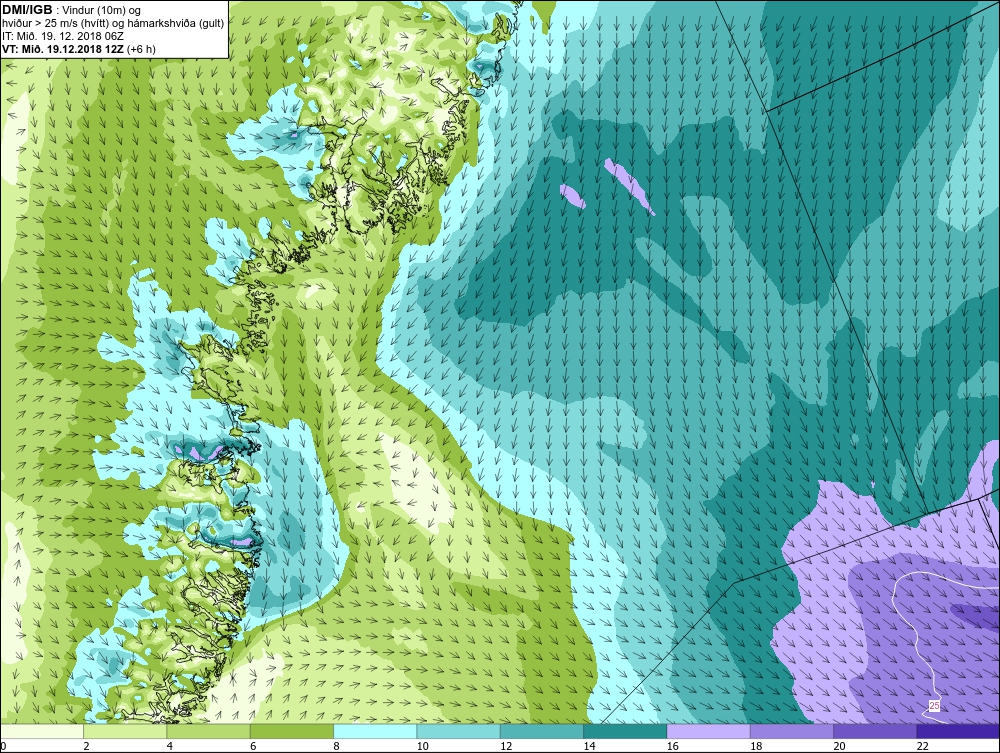Click the DMI/IGB title in legend box
Image resolution: width=1000 pixels, height=753 pixels.
click(x=27, y=10)
